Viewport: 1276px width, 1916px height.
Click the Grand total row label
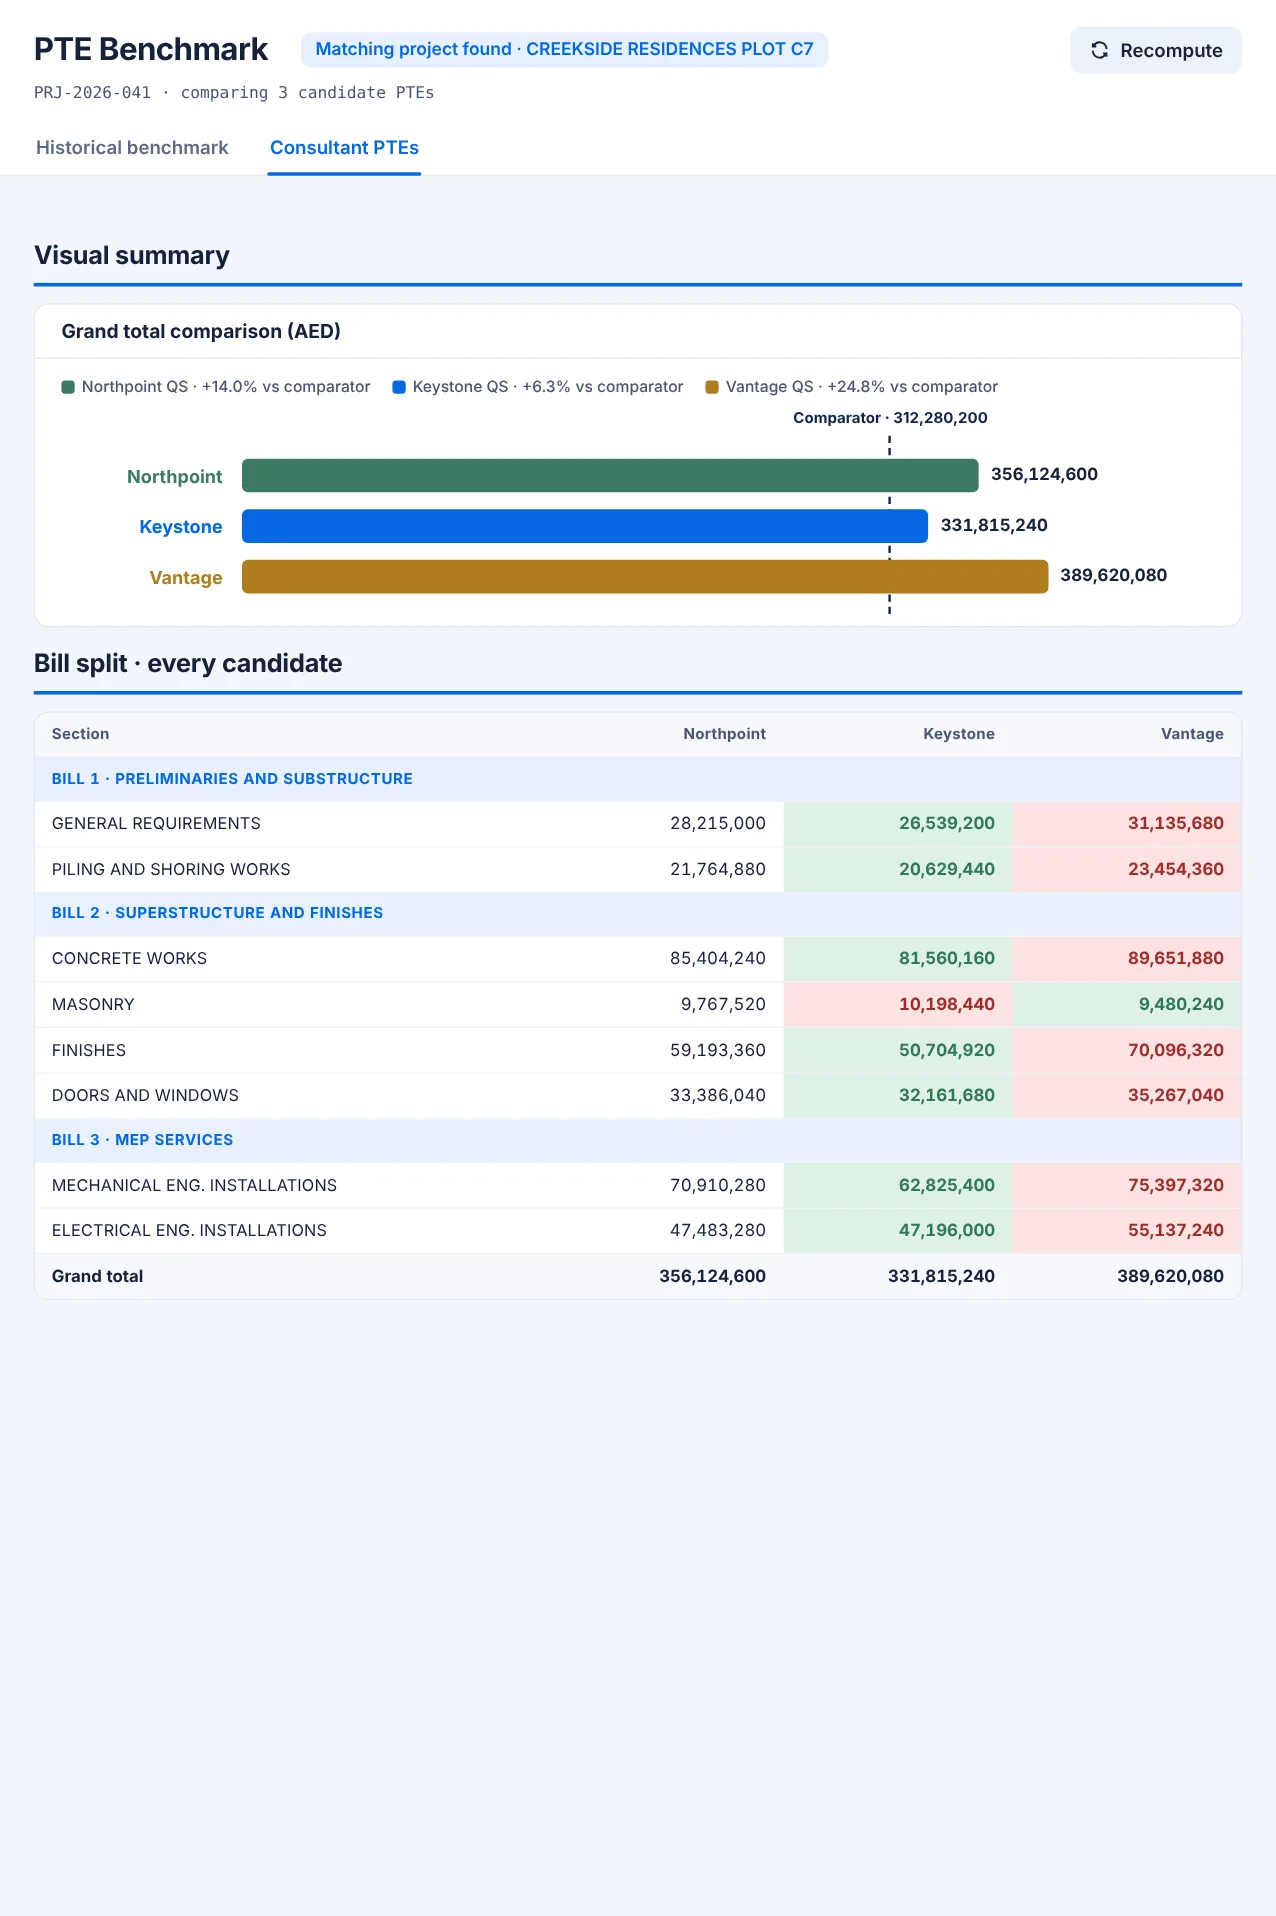pyautogui.click(x=97, y=1277)
